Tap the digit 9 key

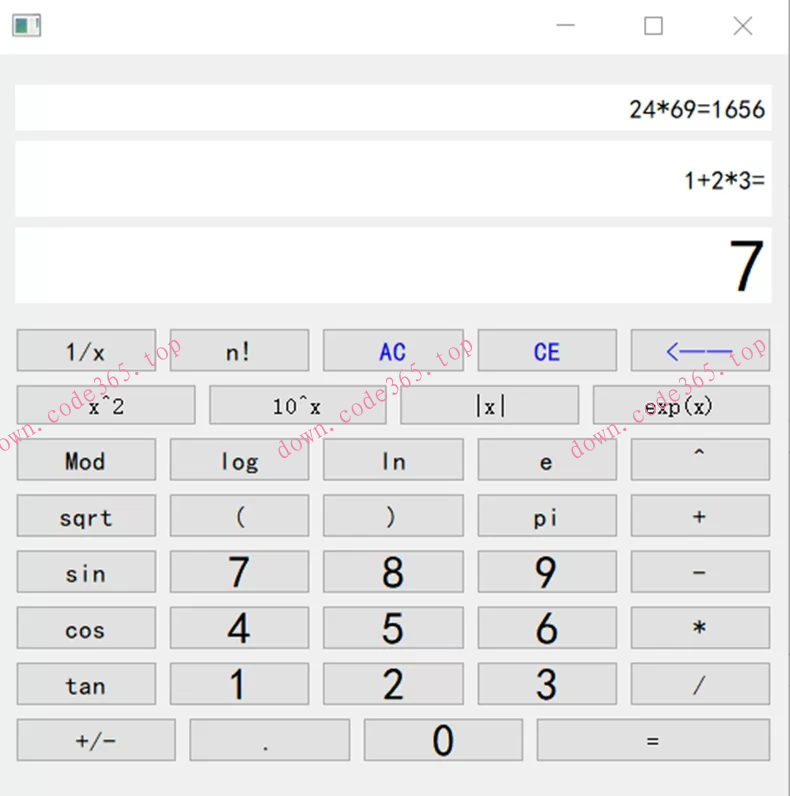point(547,572)
